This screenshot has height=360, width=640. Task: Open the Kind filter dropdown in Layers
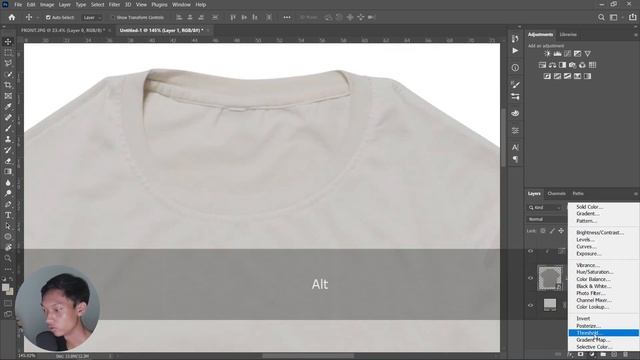point(545,208)
